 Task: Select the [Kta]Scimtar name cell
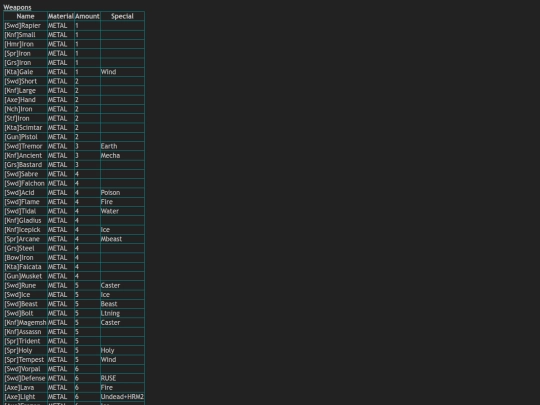[25, 128]
